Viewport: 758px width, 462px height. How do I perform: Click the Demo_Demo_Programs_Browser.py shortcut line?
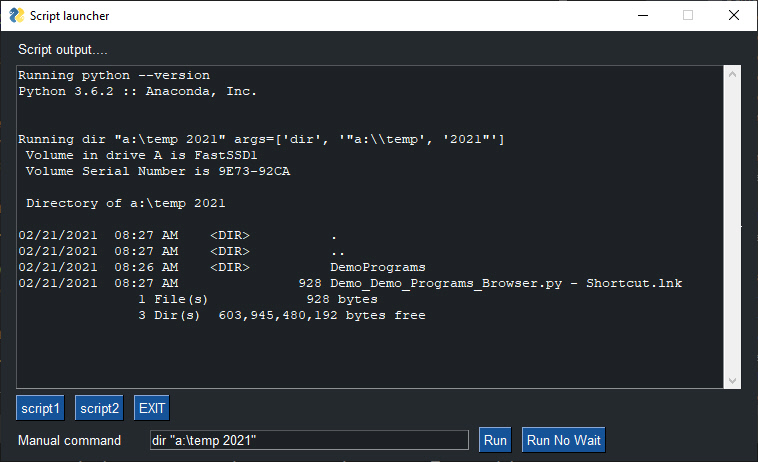point(505,283)
